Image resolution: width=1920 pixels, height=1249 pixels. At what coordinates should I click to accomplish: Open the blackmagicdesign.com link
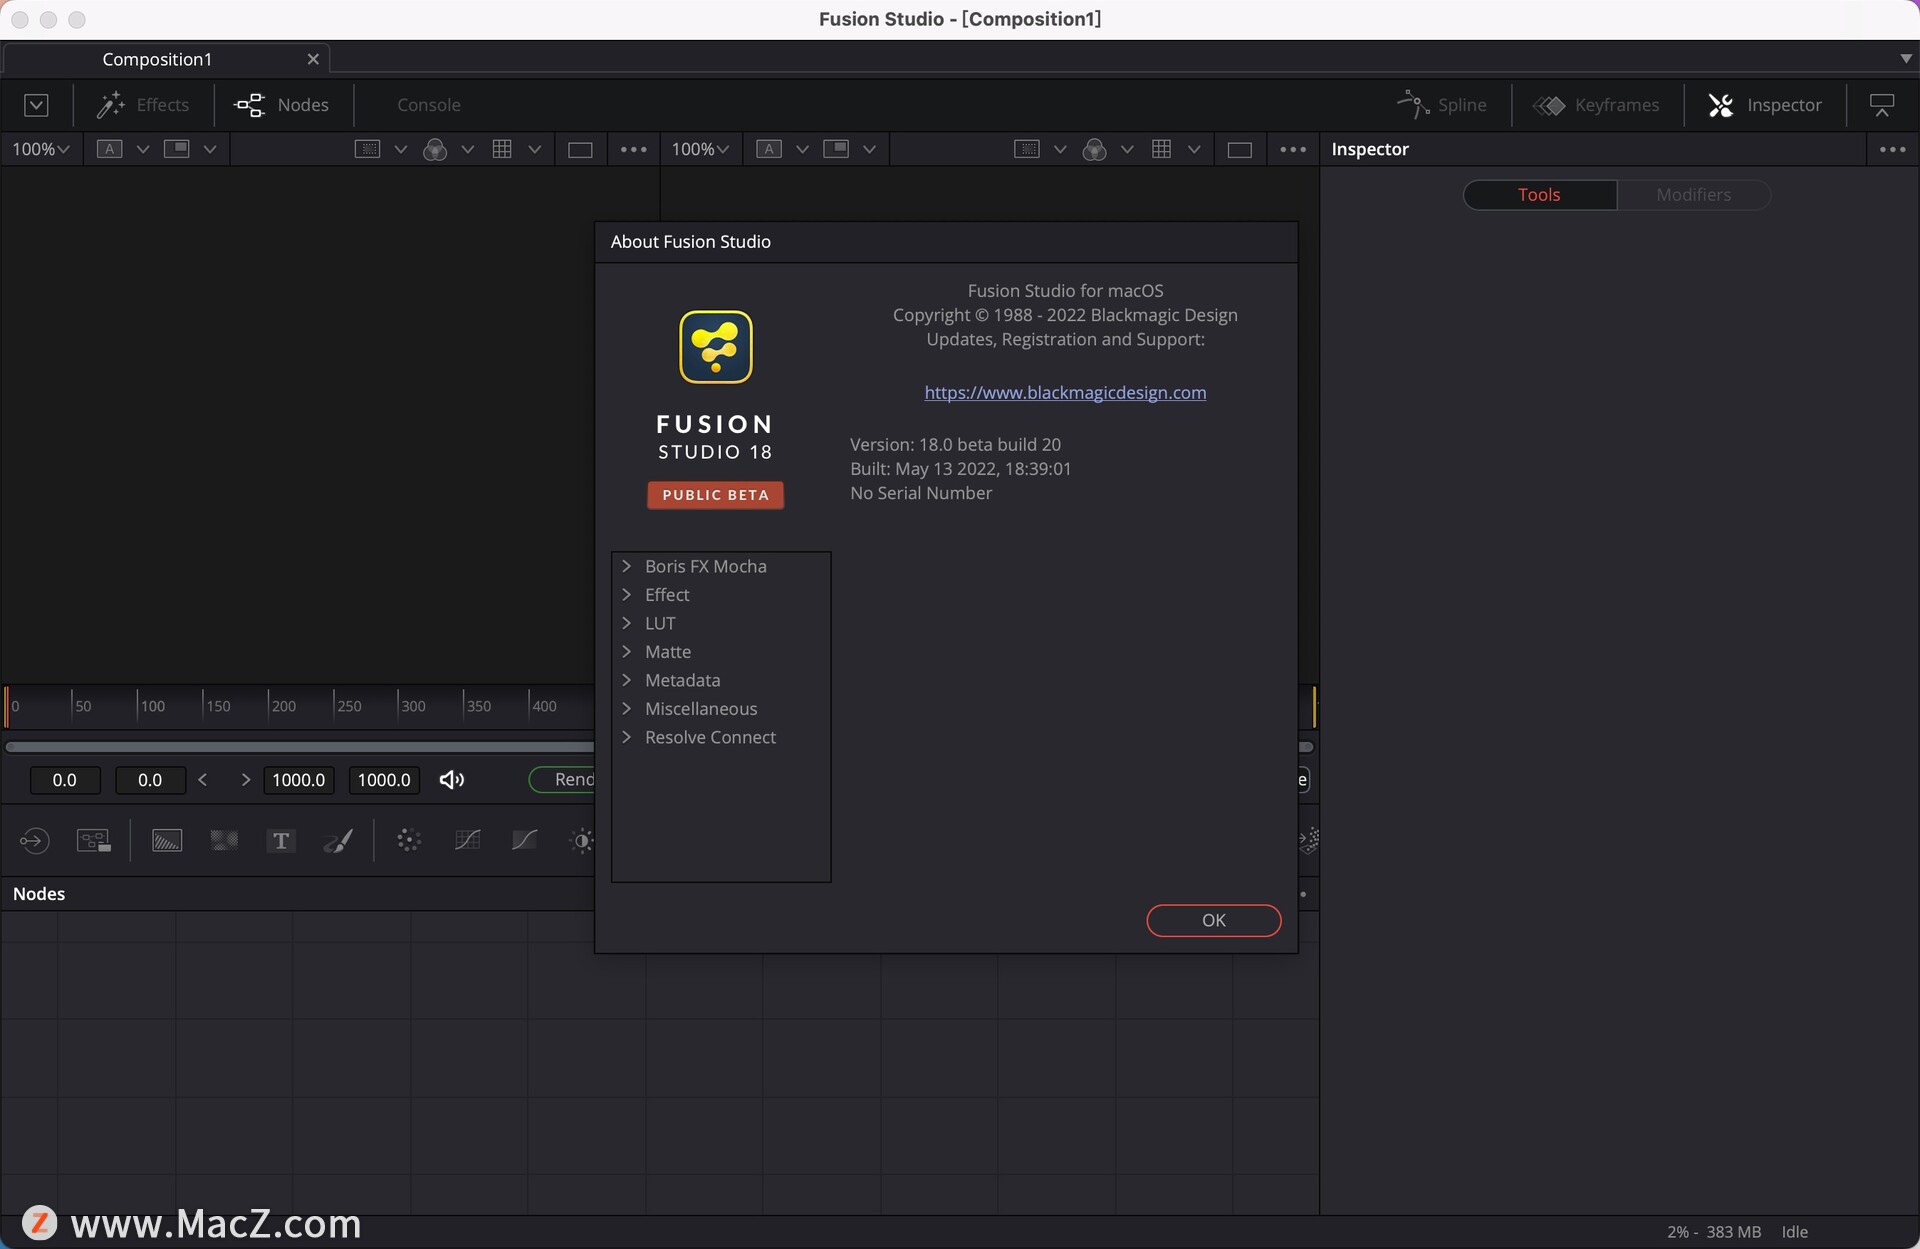[1065, 392]
